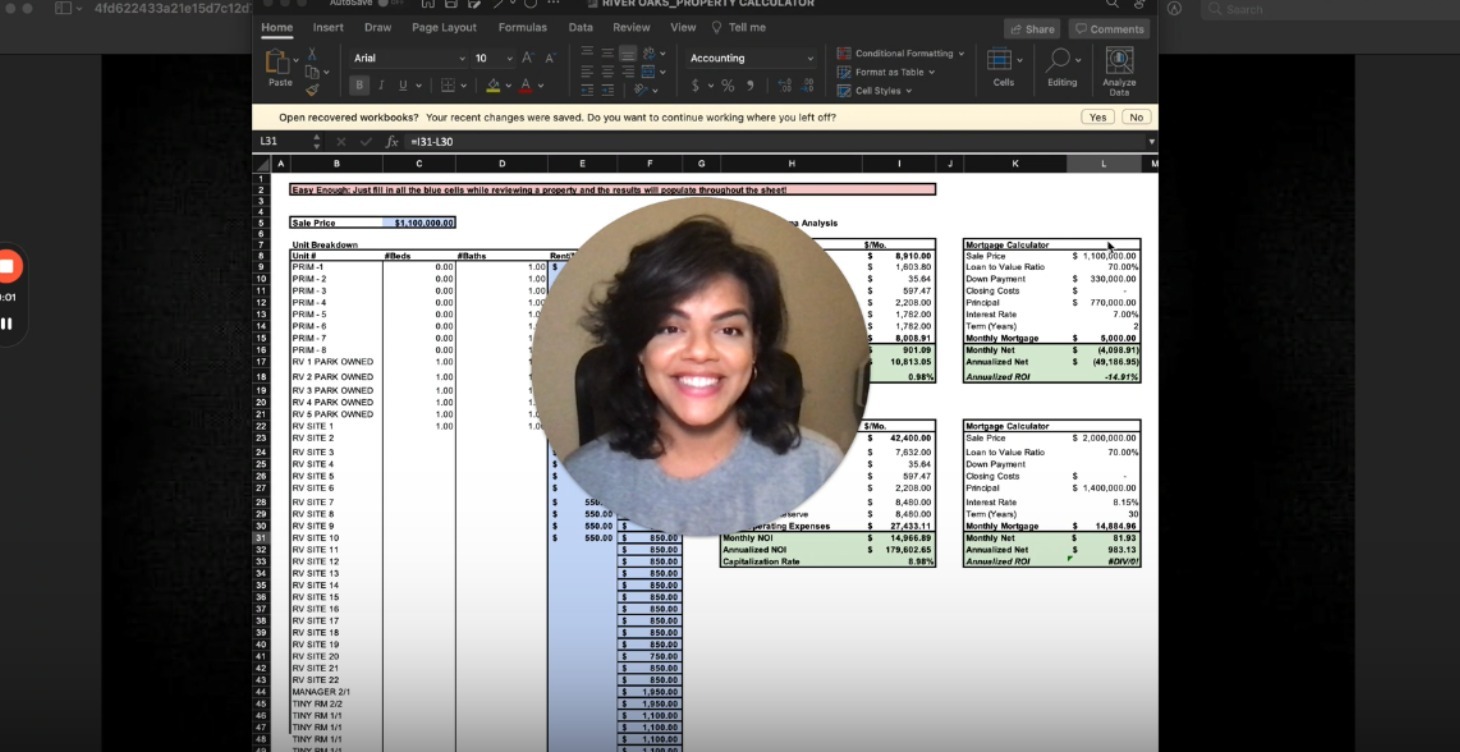Open Format as Table menu

(886, 72)
